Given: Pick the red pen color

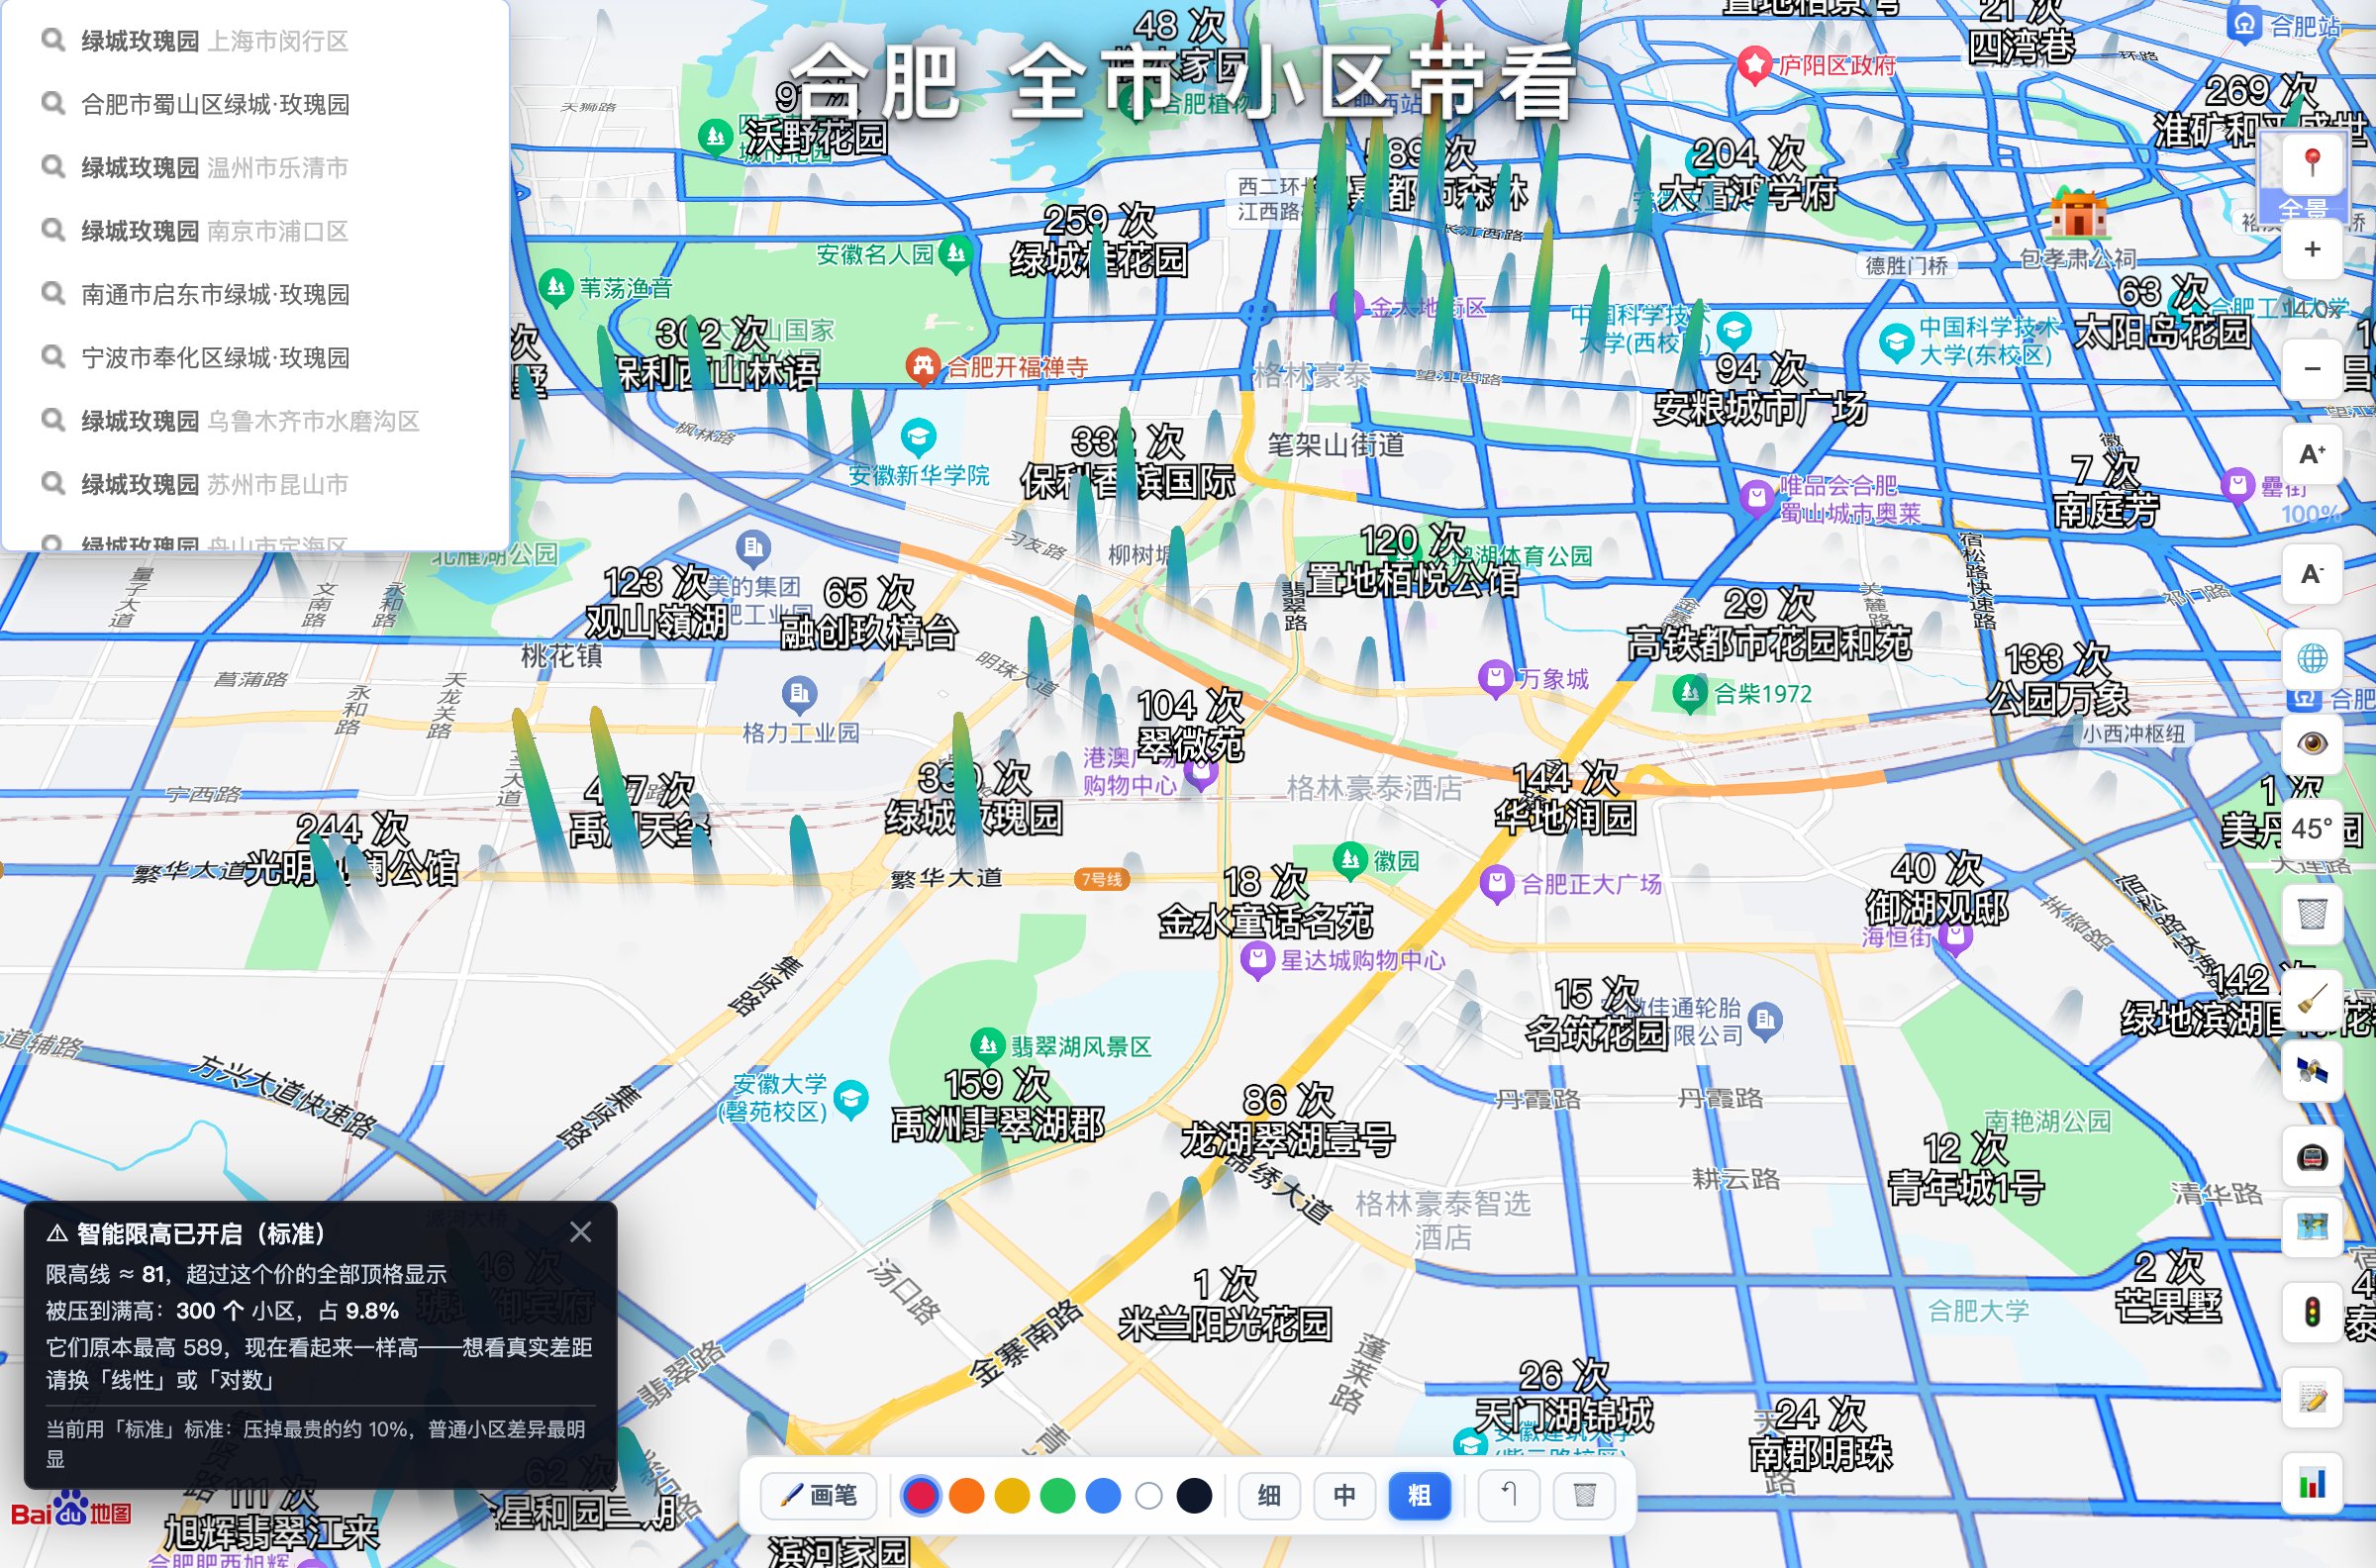Looking at the screenshot, I should pos(920,1496).
